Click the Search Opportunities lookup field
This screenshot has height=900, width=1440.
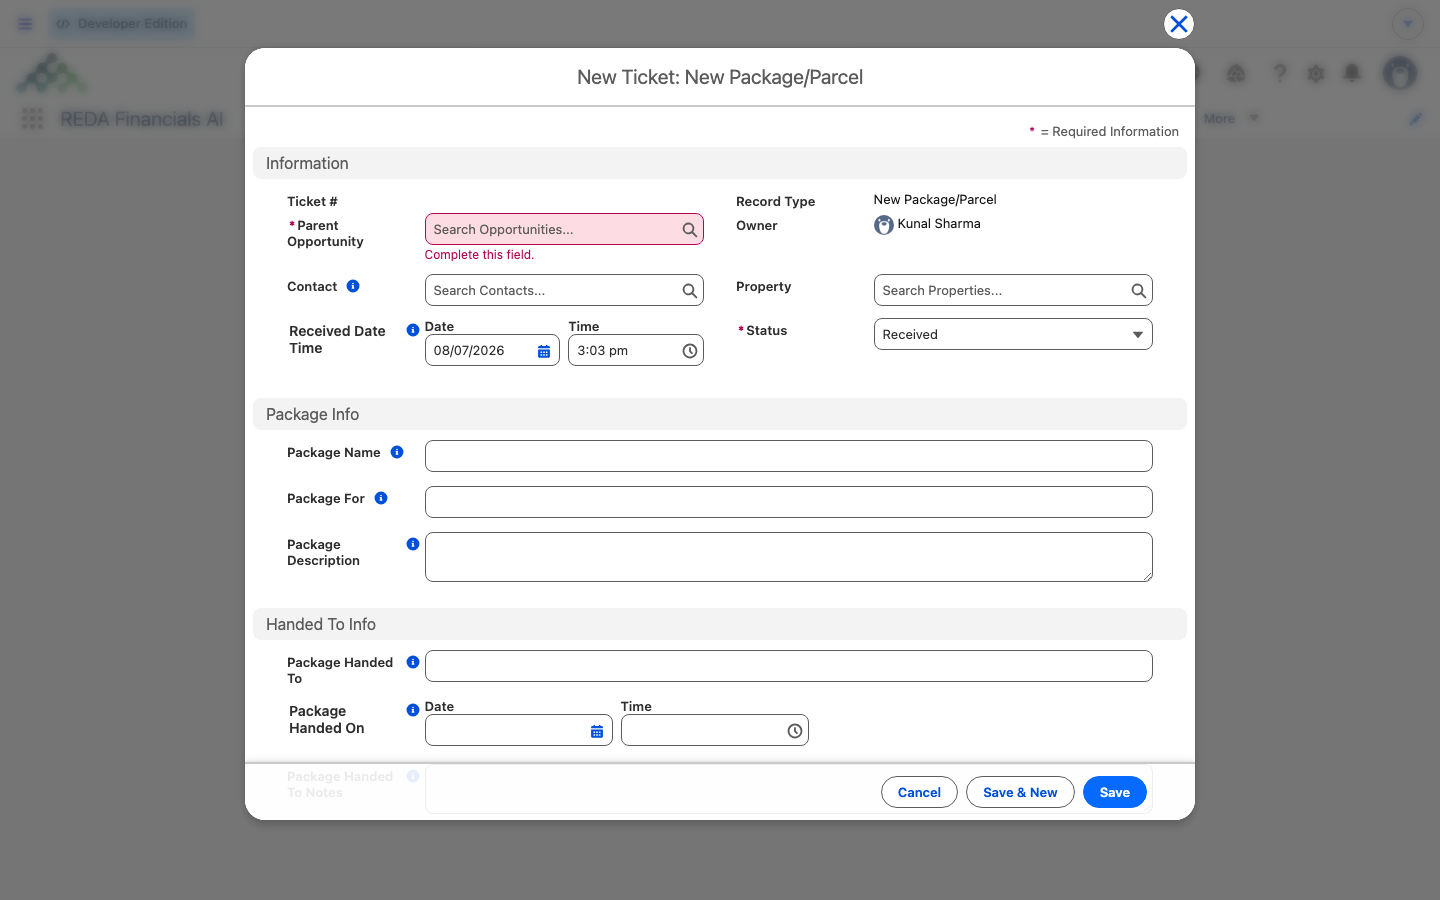564,229
